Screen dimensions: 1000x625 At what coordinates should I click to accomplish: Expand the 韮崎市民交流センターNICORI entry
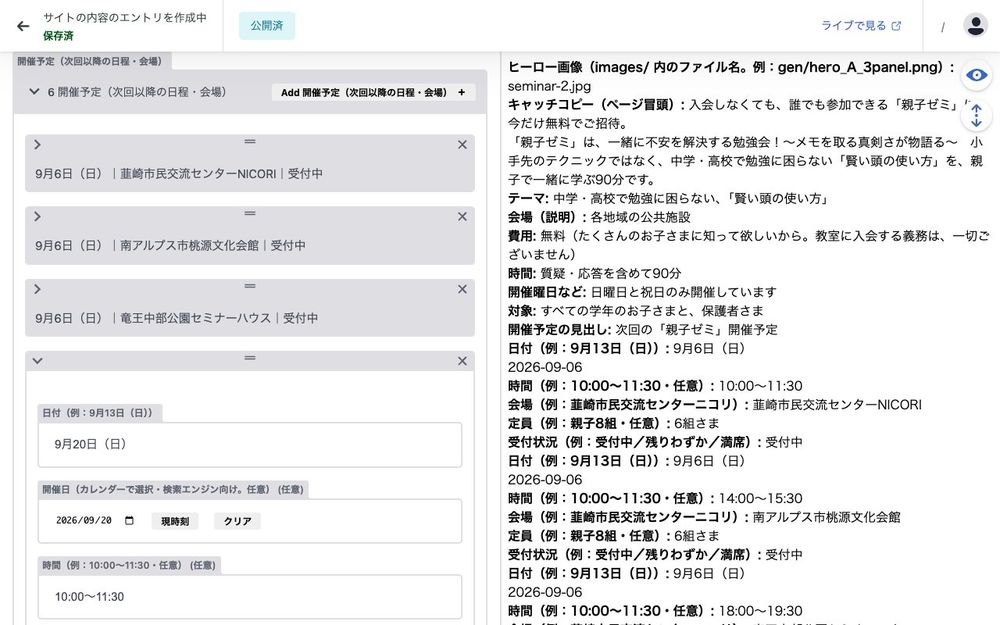click(x=37, y=145)
